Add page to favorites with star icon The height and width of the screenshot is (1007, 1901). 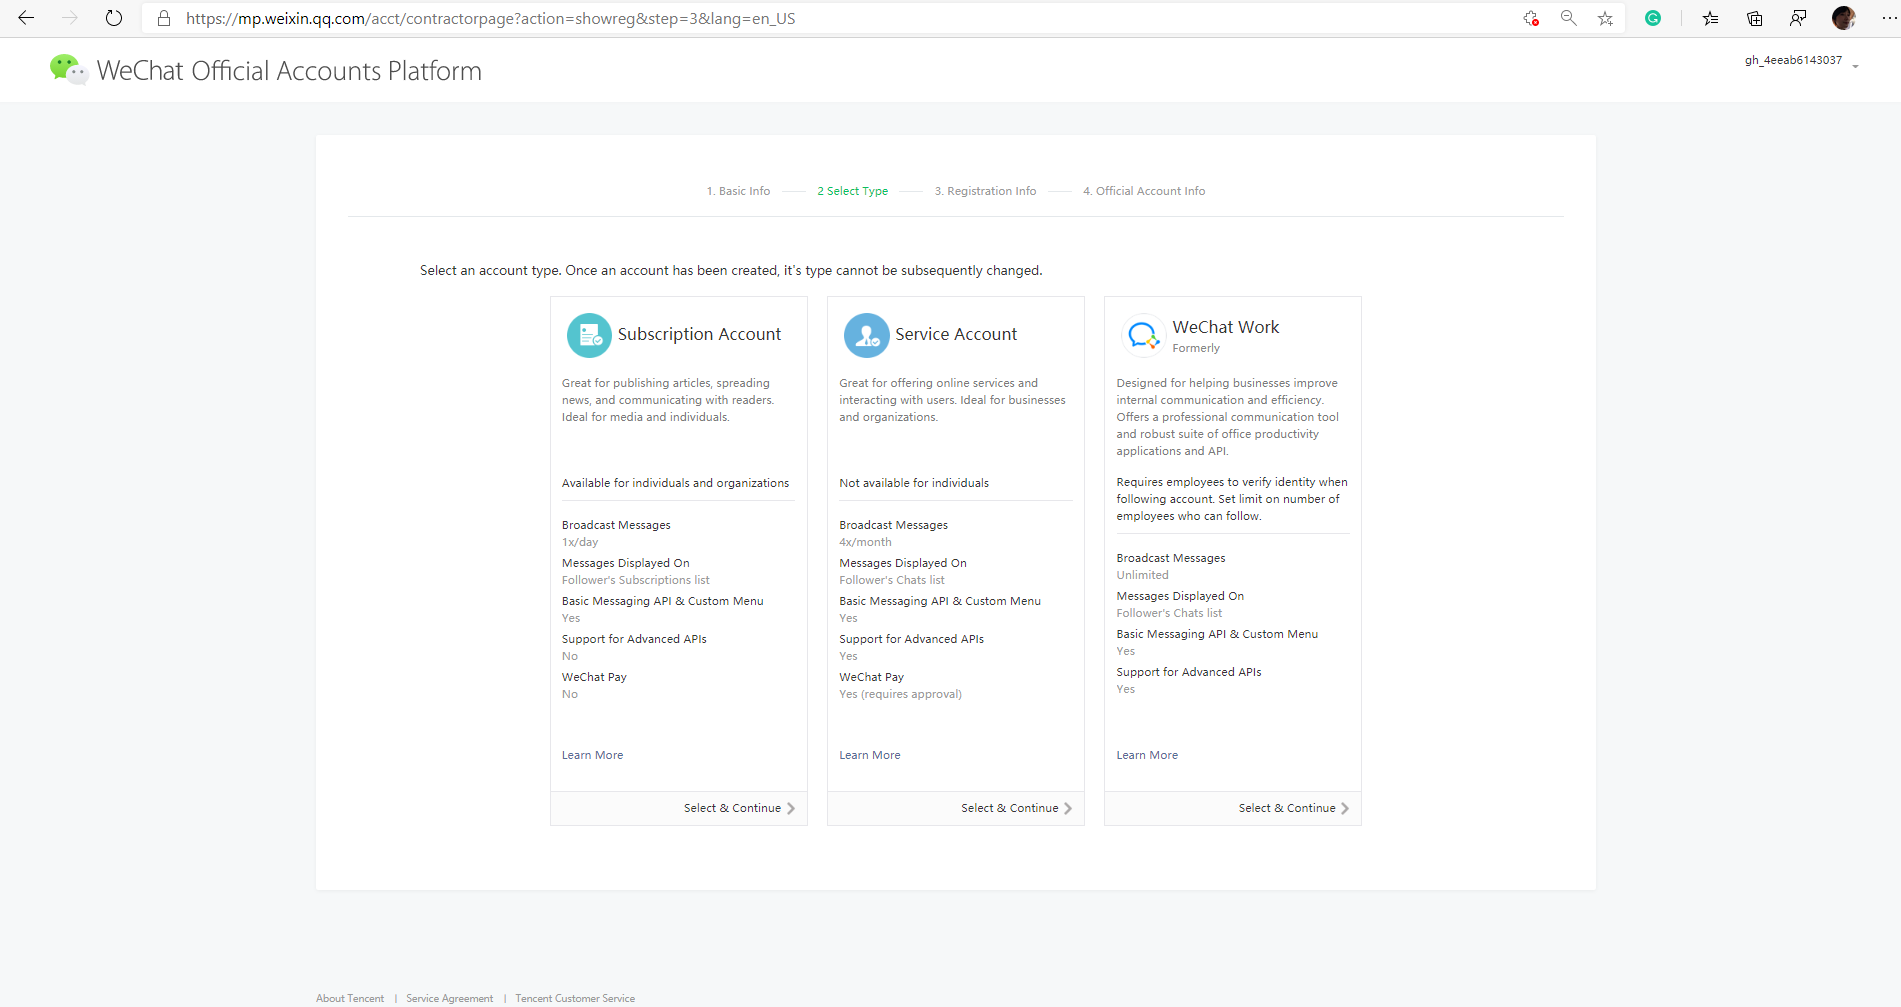pyautogui.click(x=1605, y=18)
